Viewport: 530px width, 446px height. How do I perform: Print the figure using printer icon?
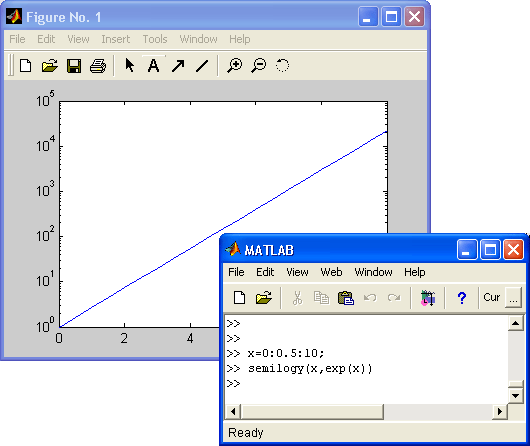tap(98, 66)
